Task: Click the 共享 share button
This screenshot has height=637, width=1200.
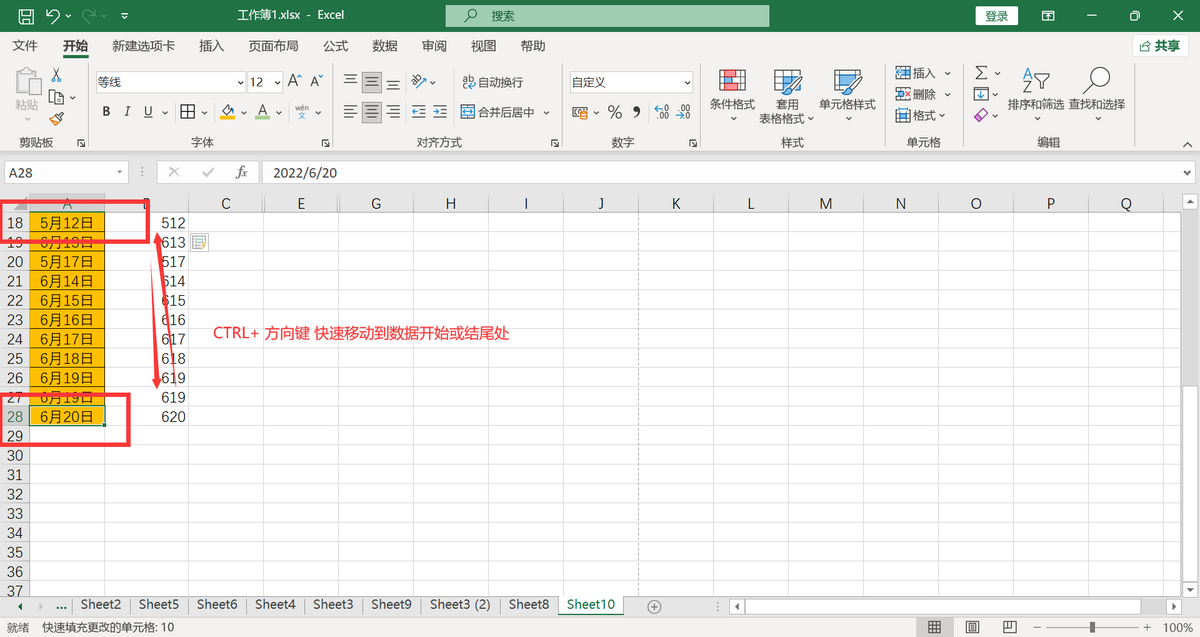Action: (1160, 46)
